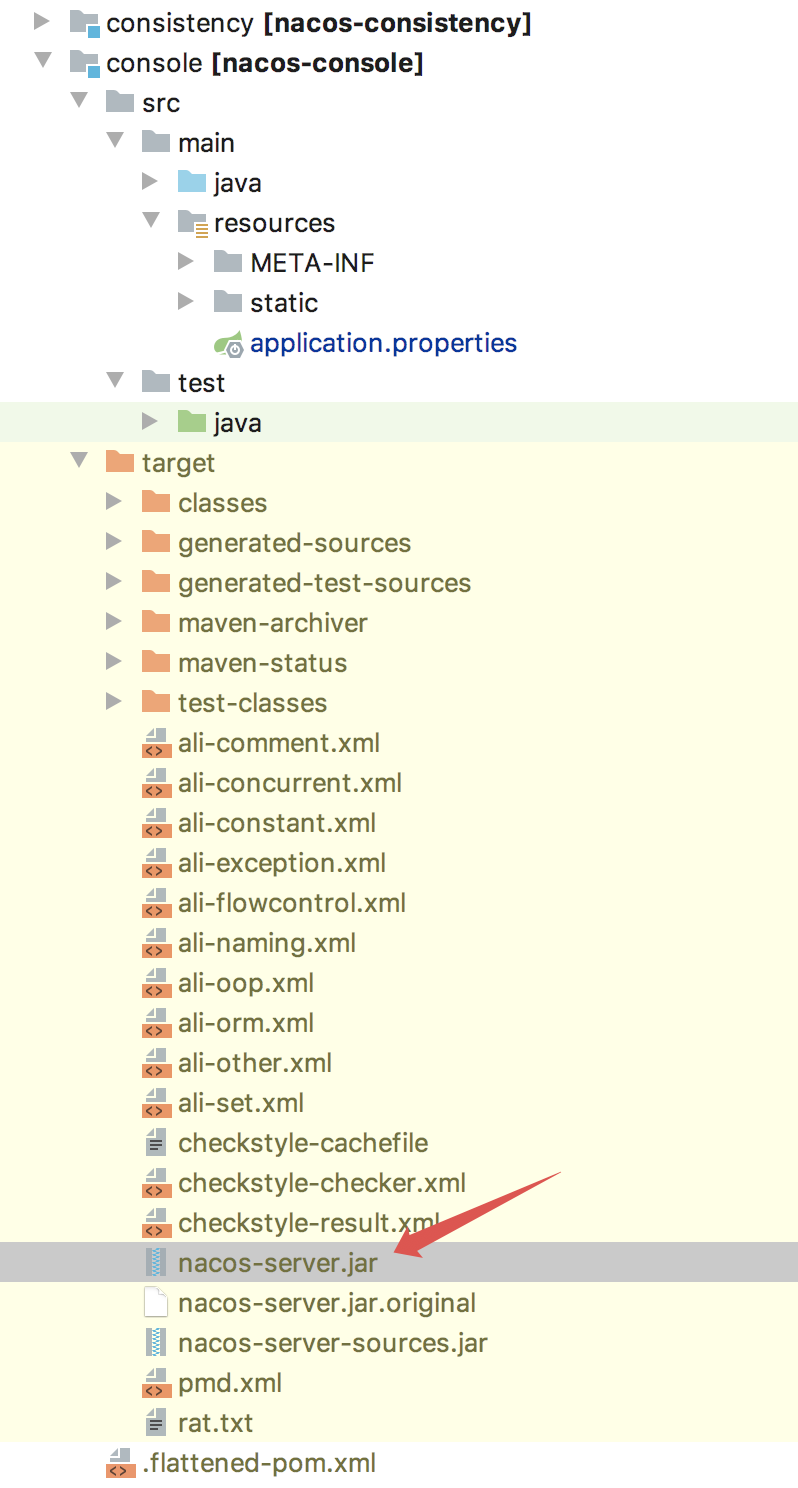Click the pmd.xml file icon
This screenshot has height=1488, width=798.
[155, 1383]
